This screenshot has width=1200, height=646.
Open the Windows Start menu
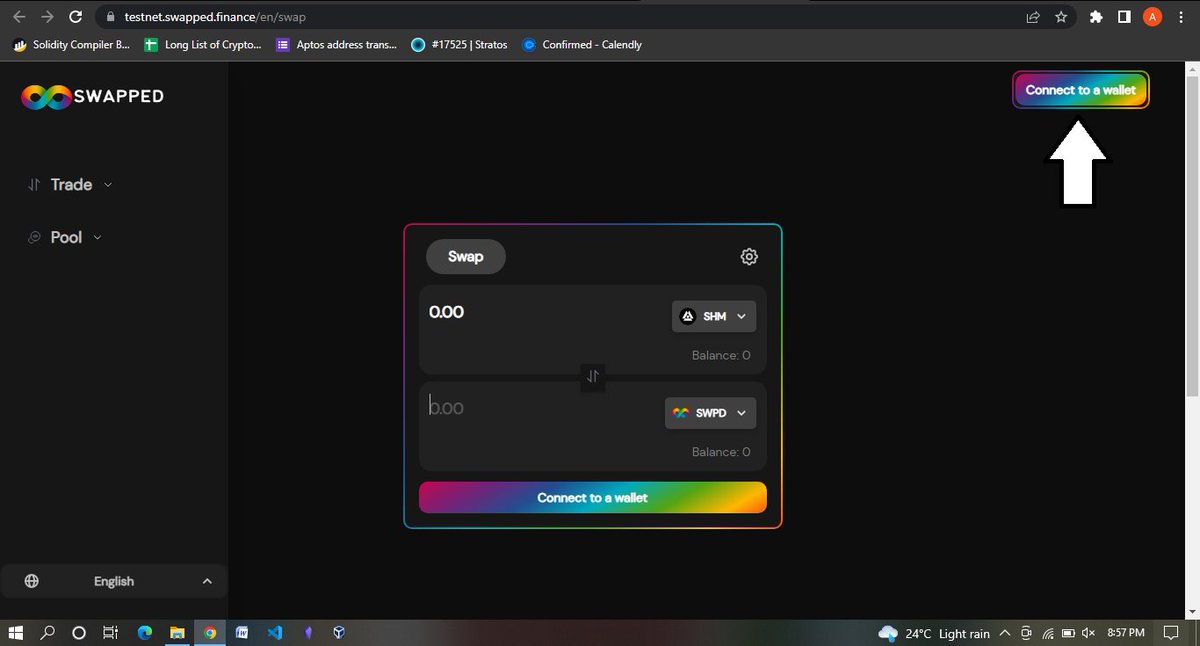point(16,633)
